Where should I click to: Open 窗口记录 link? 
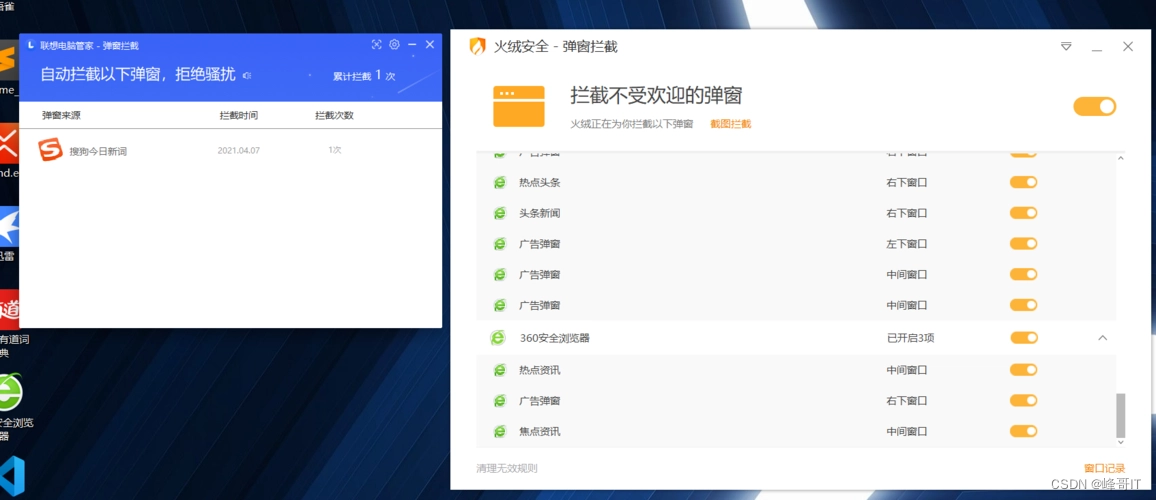1104,468
